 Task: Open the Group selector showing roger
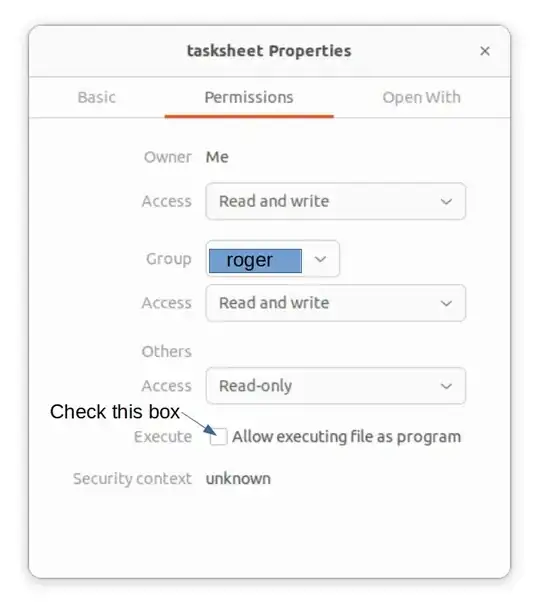pos(273,259)
